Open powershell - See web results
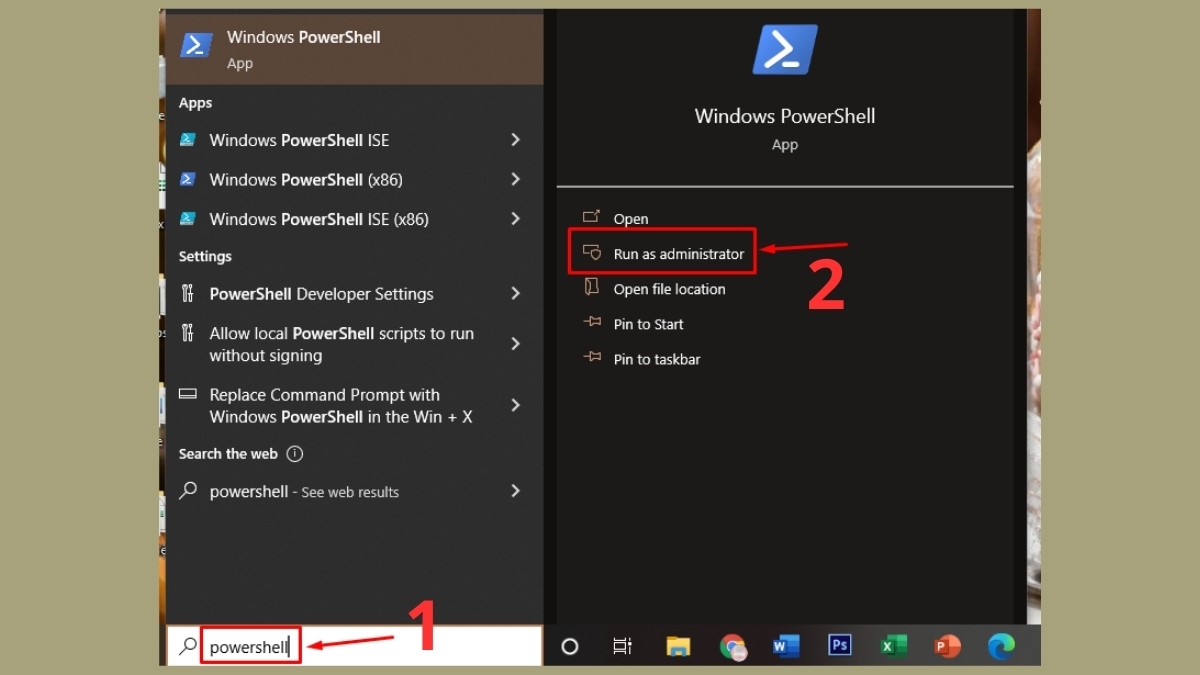Screen dimensions: 1200x675 [304, 491]
